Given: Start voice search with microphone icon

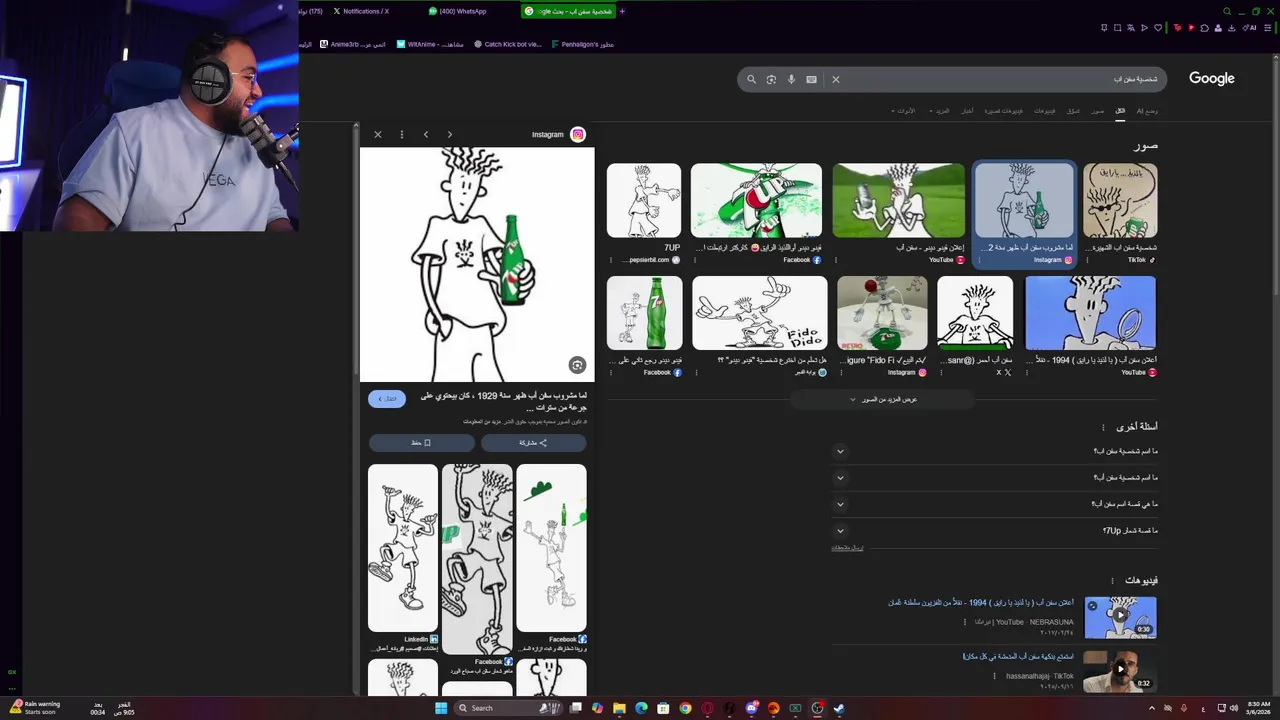Looking at the screenshot, I should click(791, 79).
